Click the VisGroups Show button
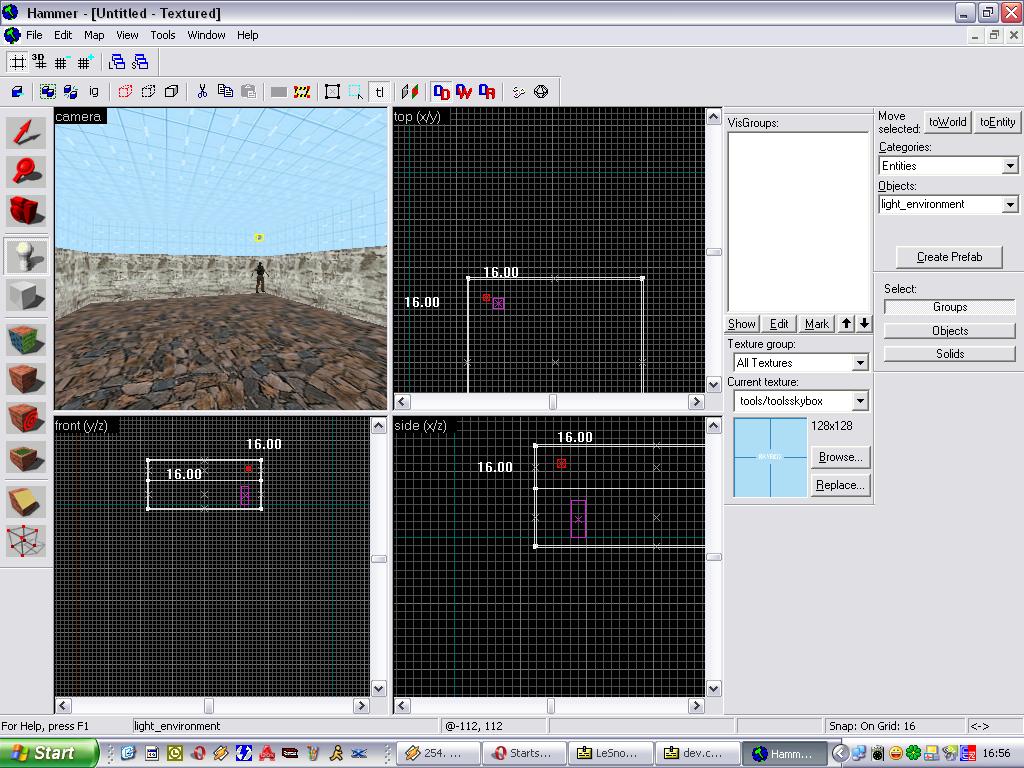This screenshot has height=768, width=1024. [x=742, y=324]
